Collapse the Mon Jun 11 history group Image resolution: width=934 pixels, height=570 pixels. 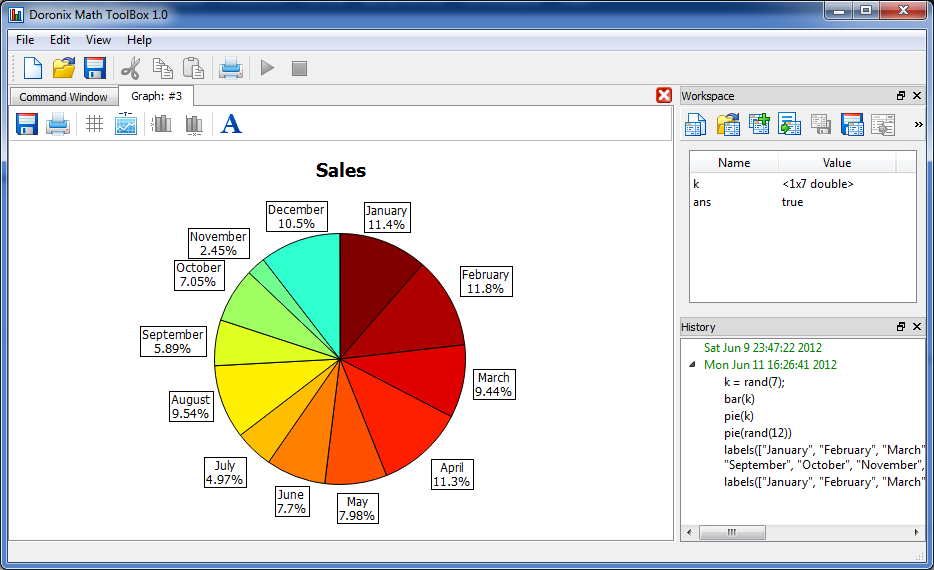[x=692, y=365]
